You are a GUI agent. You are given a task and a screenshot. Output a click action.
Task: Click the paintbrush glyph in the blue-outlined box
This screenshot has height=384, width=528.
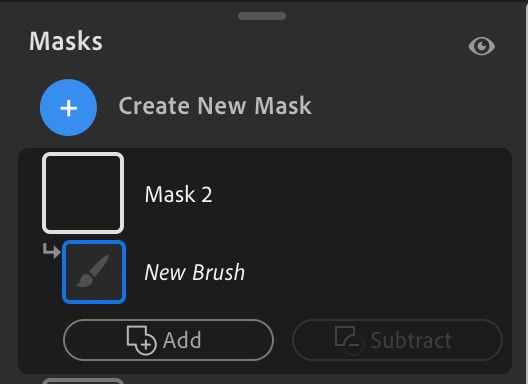(93, 271)
